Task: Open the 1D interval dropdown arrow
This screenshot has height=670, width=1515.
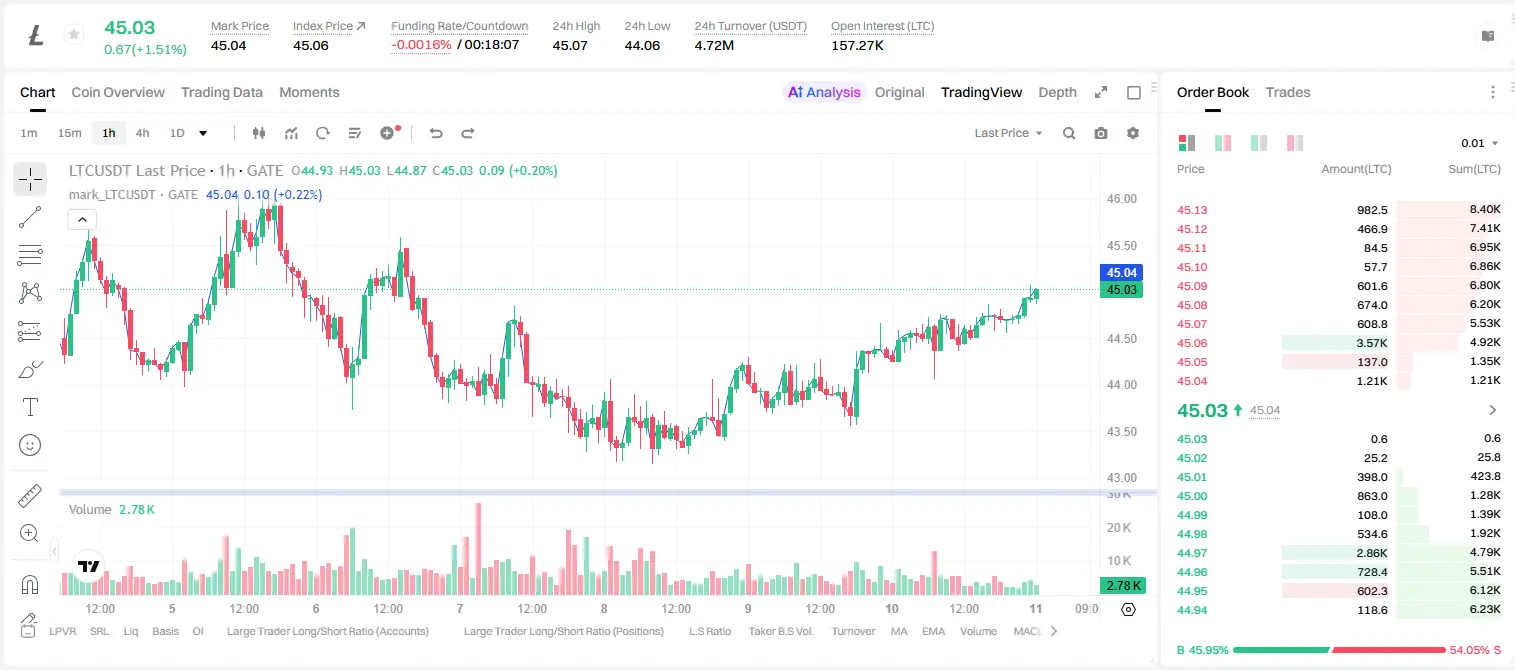Action: pos(203,133)
